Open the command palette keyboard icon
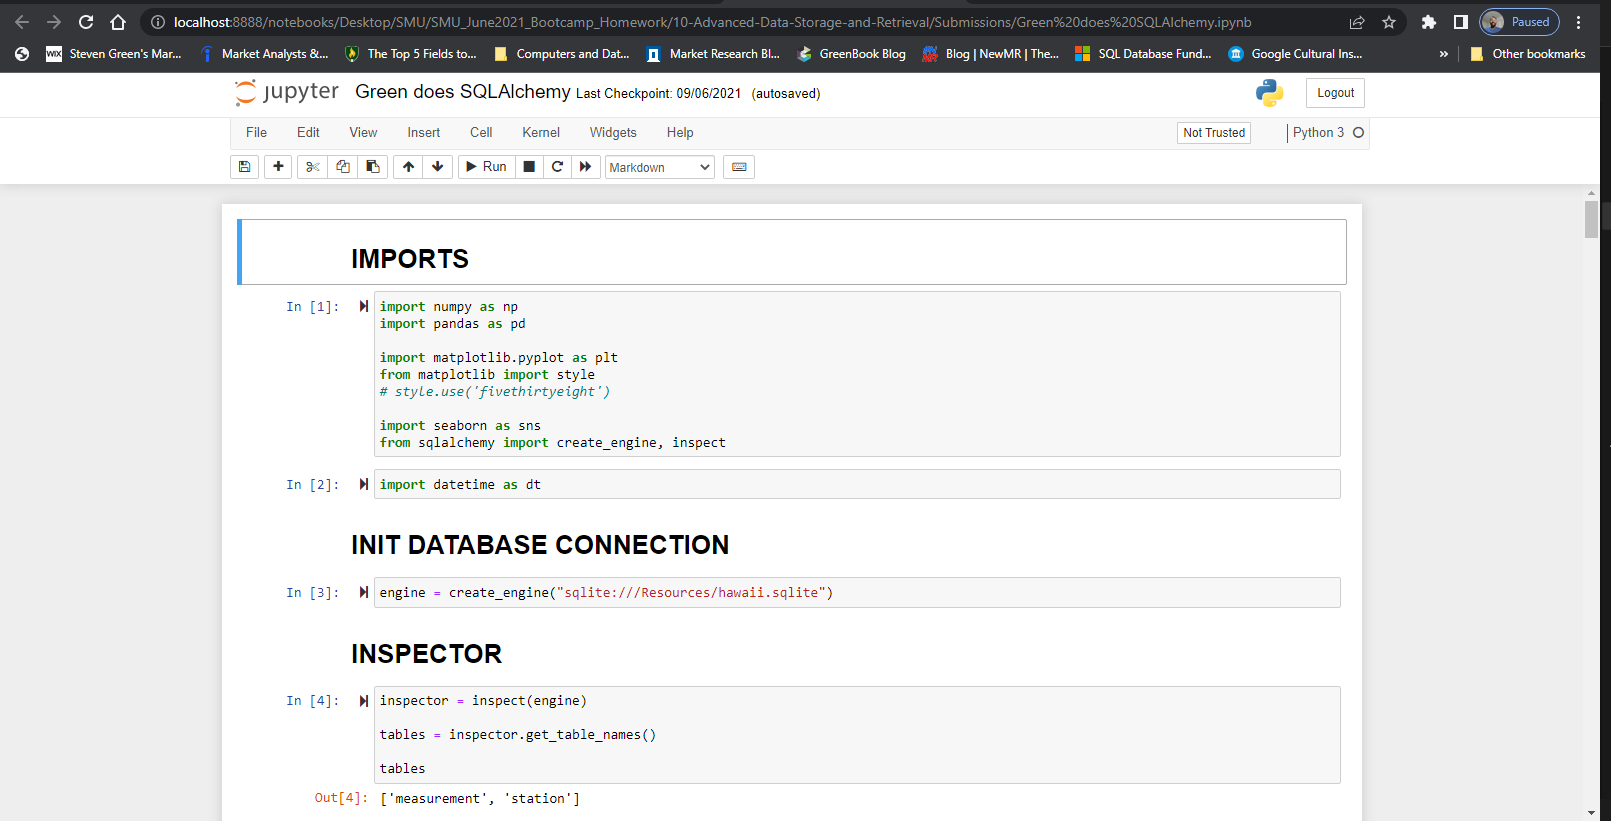 tap(739, 167)
